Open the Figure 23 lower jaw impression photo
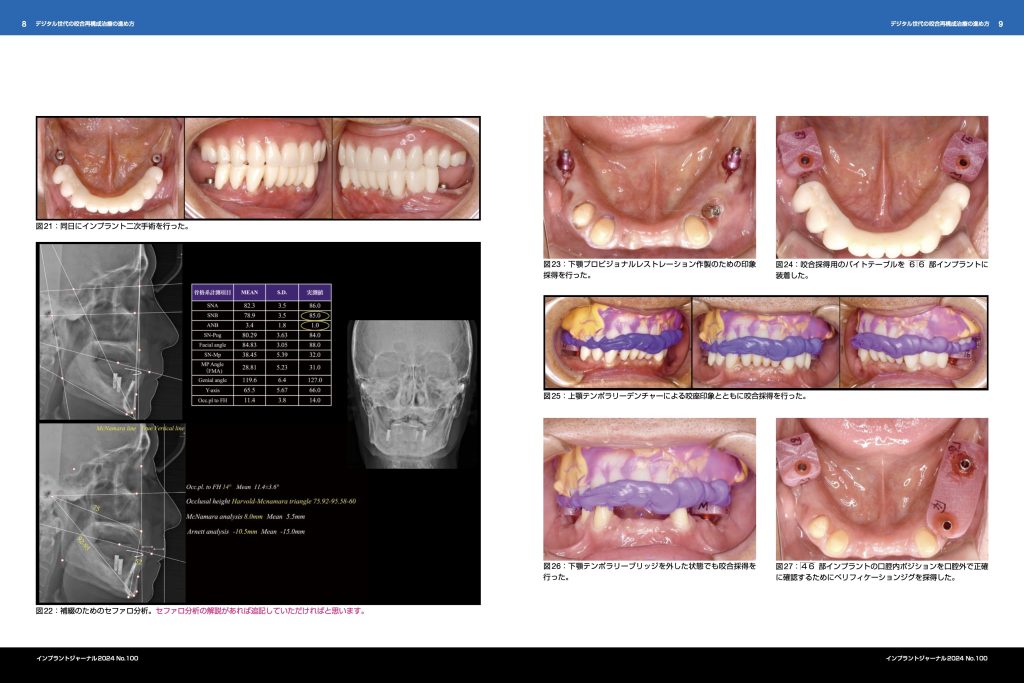Image resolution: width=1024 pixels, height=683 pixels. click(x=649, y=186)
